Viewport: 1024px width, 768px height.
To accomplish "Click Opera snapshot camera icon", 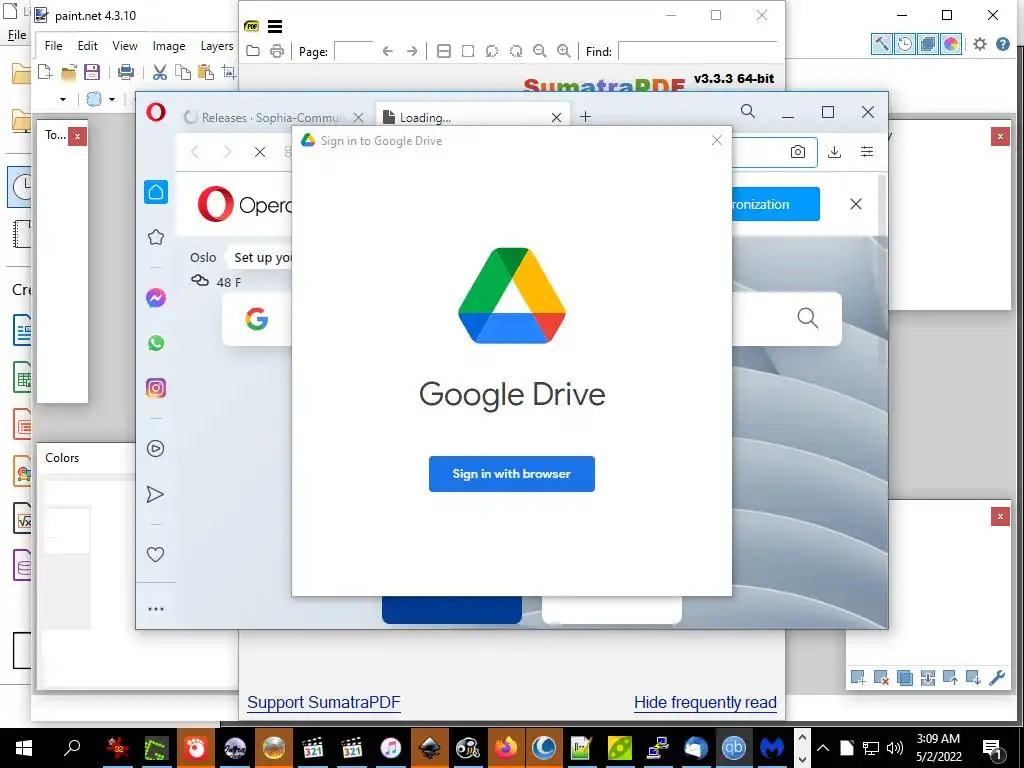I will coord(797,152).
